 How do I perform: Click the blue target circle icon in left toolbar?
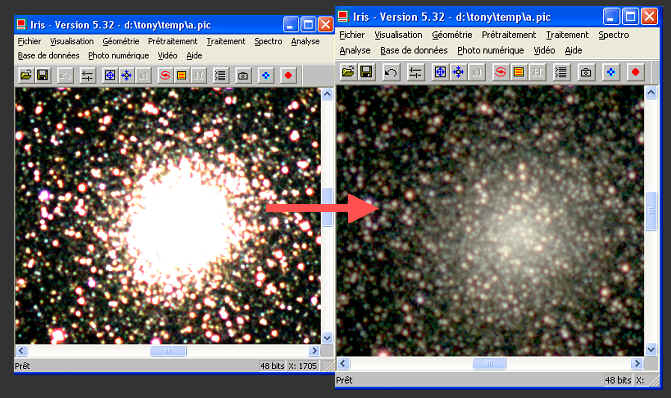[110, 76]
